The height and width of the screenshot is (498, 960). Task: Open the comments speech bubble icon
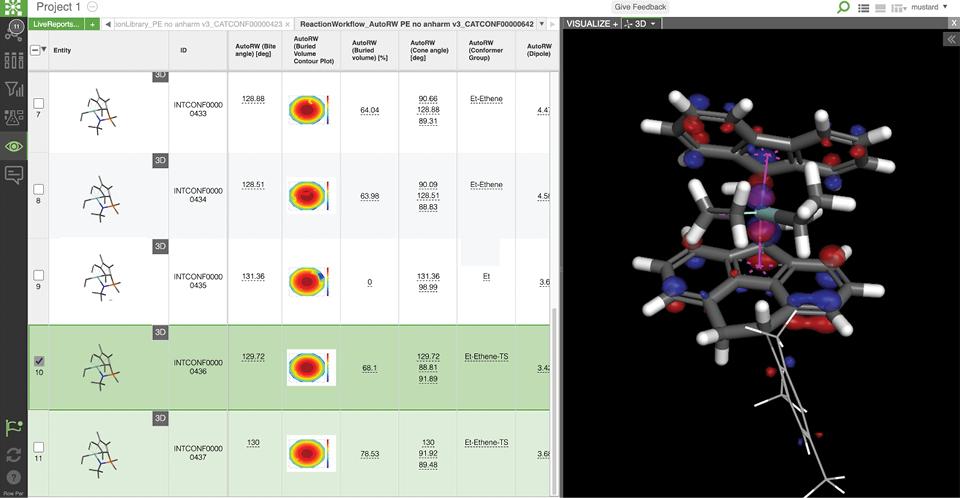14,175
